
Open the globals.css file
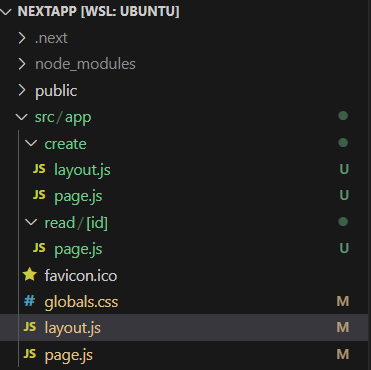click(x=81, y=302)
